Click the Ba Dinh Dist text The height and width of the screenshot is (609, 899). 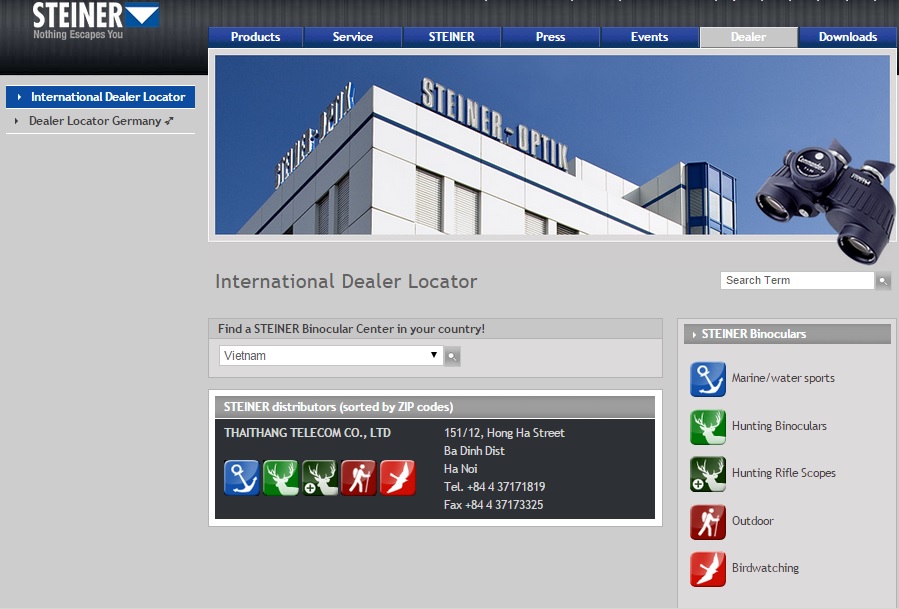tap(474, 451)
